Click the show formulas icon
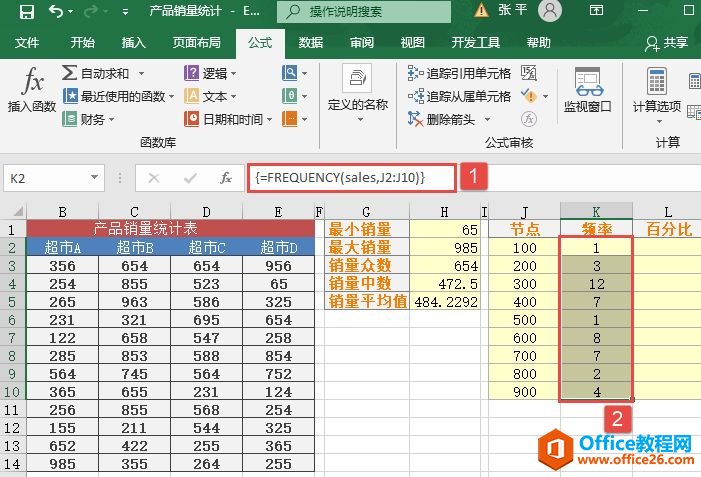 point(529,73)
